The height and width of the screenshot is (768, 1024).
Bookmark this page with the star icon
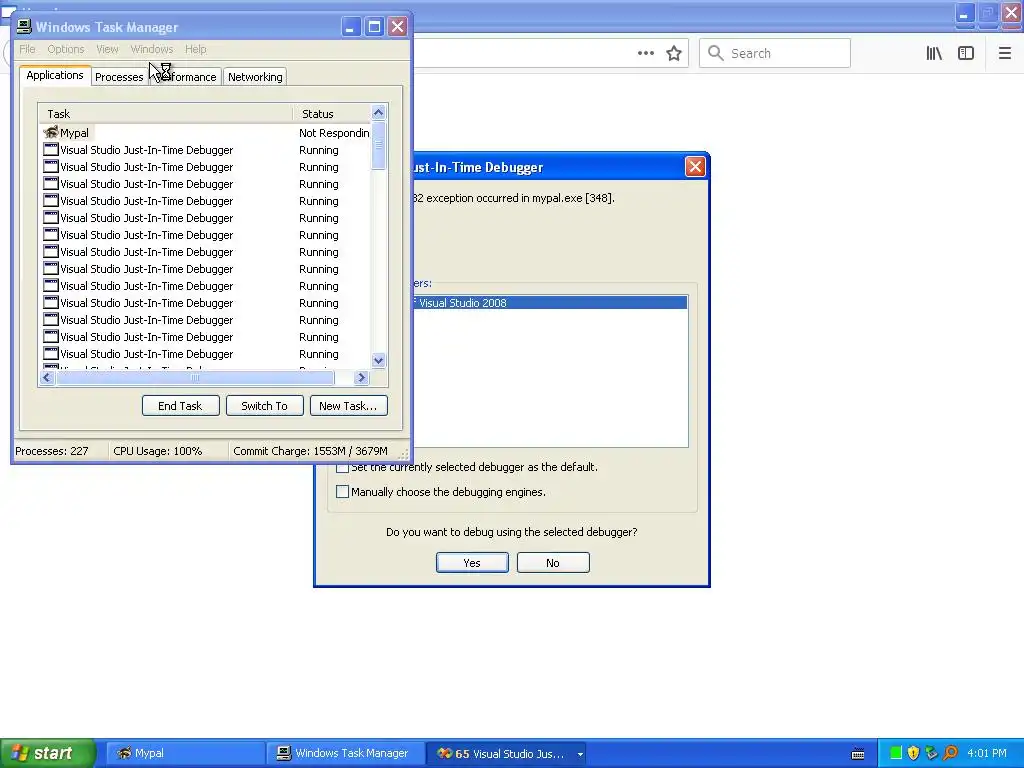point(674,53)
